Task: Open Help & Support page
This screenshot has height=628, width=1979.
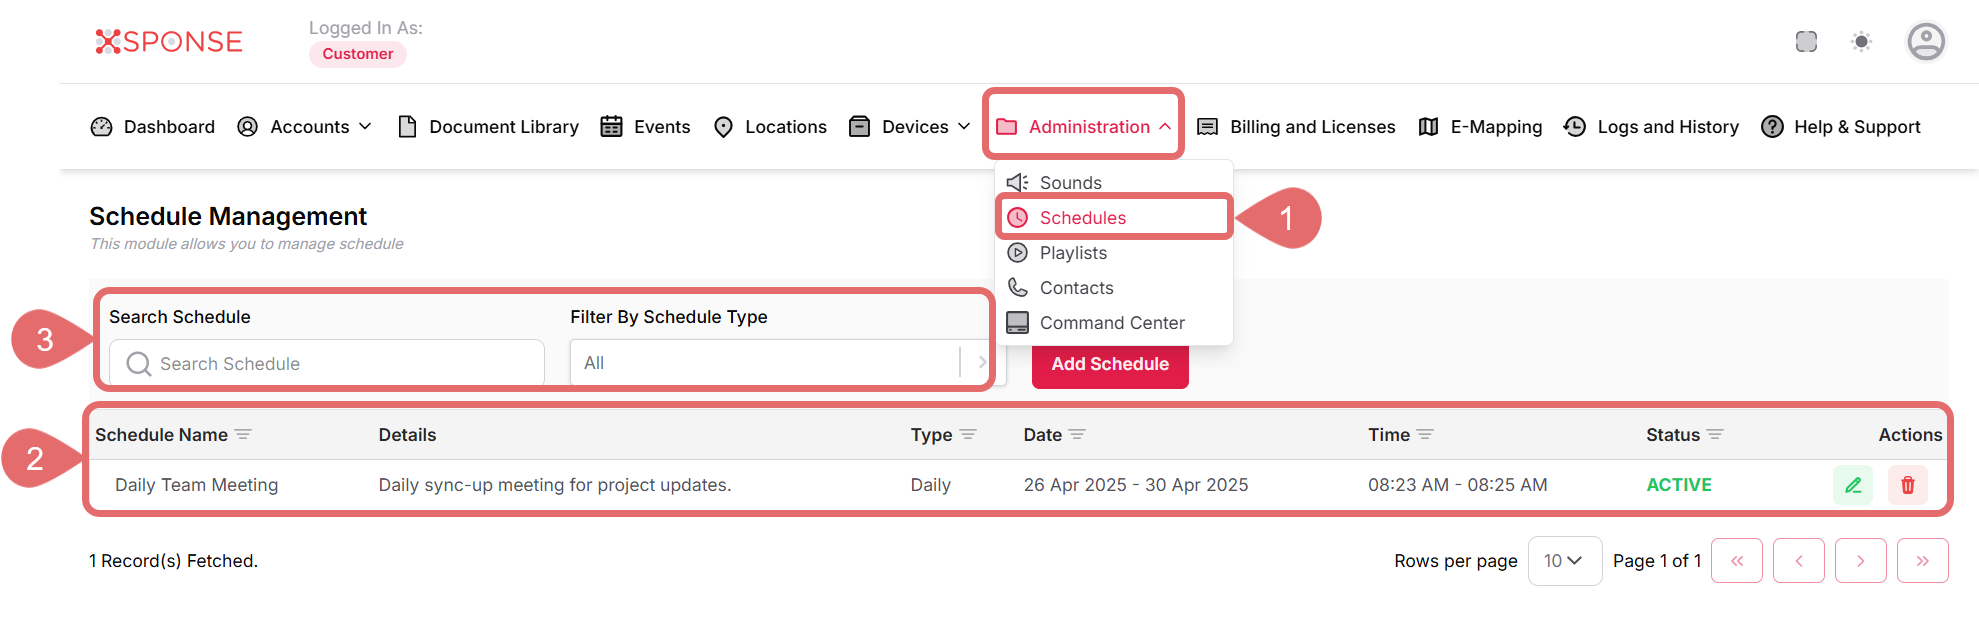Action: (x=1855, y=127)
